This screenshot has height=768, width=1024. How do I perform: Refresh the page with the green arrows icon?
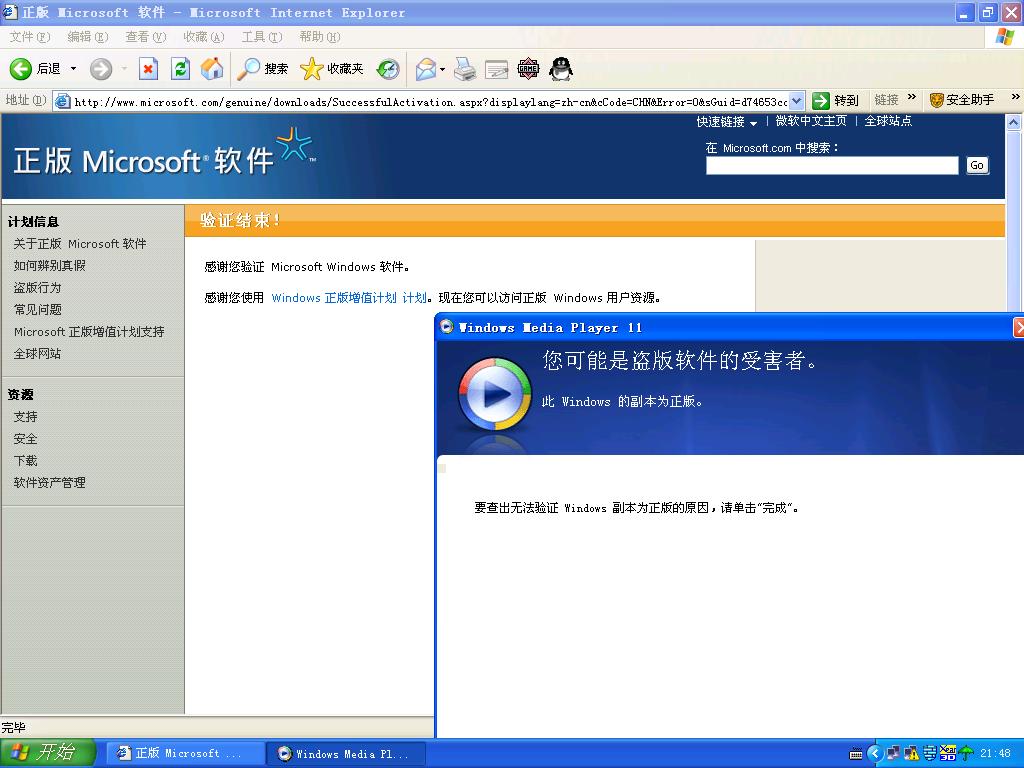coord(180,69)
